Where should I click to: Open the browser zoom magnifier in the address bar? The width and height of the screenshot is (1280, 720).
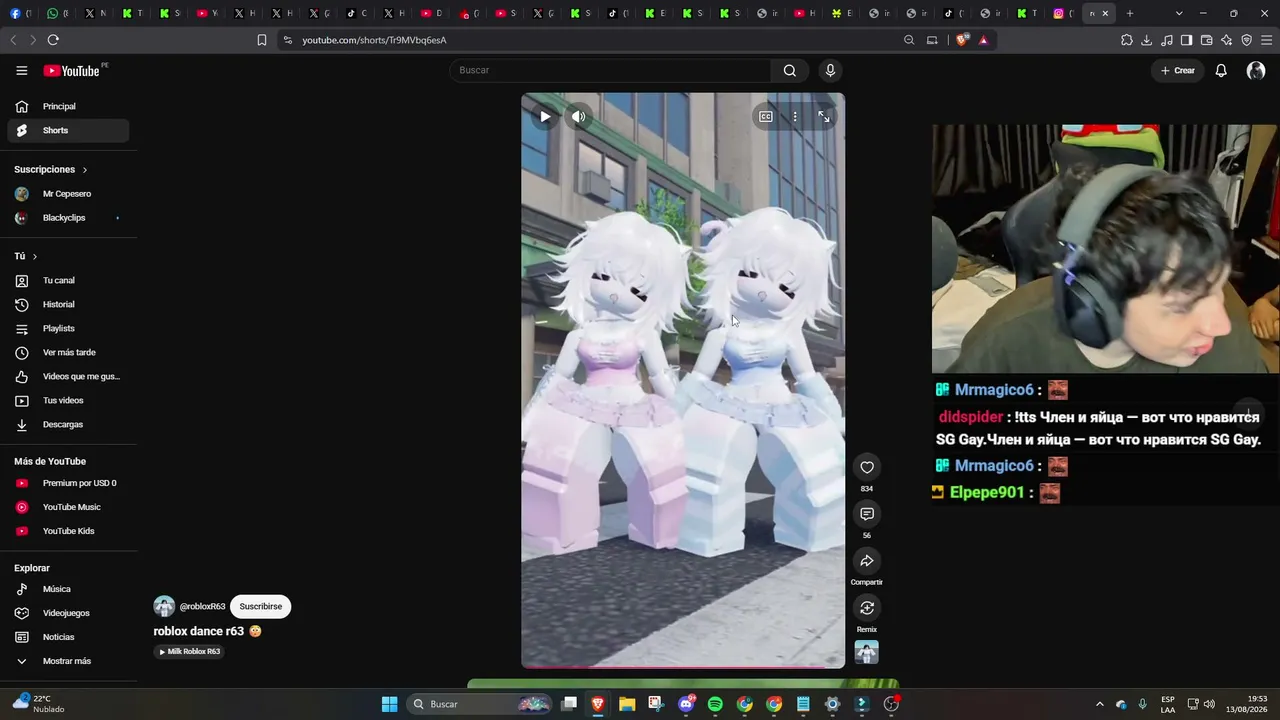tap(909, 40)
